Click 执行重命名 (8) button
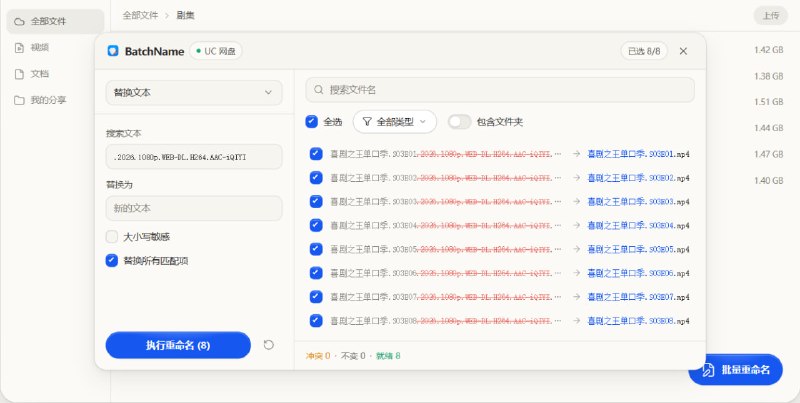 [x=178, y=345]
